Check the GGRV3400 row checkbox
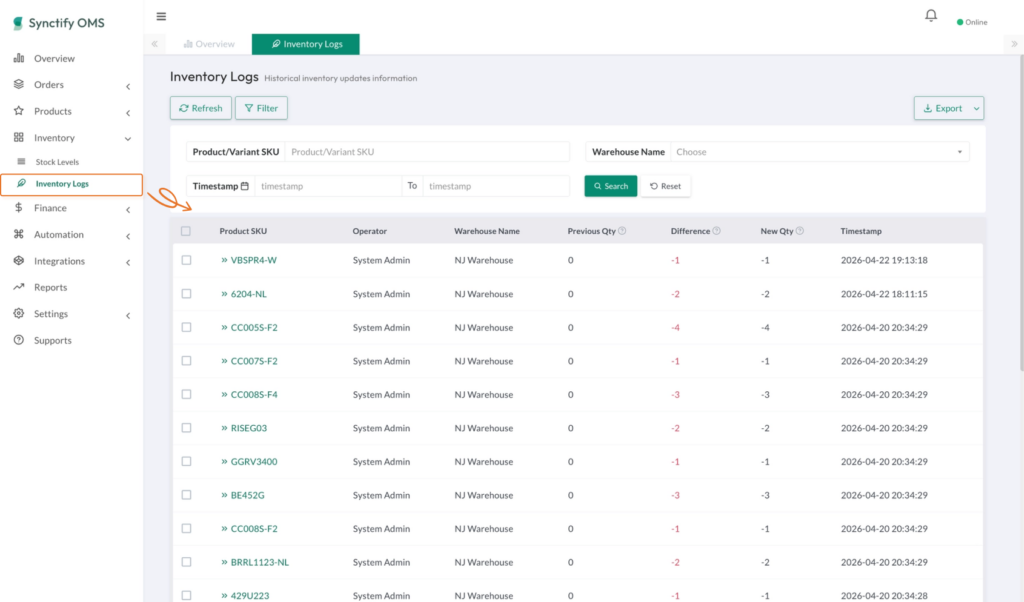1024x602 pixels. coord(187,461)
